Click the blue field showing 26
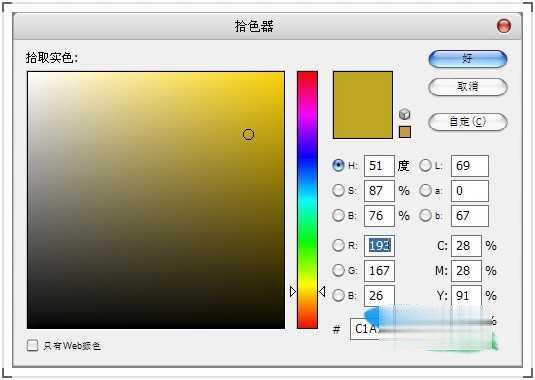The height and width of the screenshot is (380, 535). click(x=379, y=295)
